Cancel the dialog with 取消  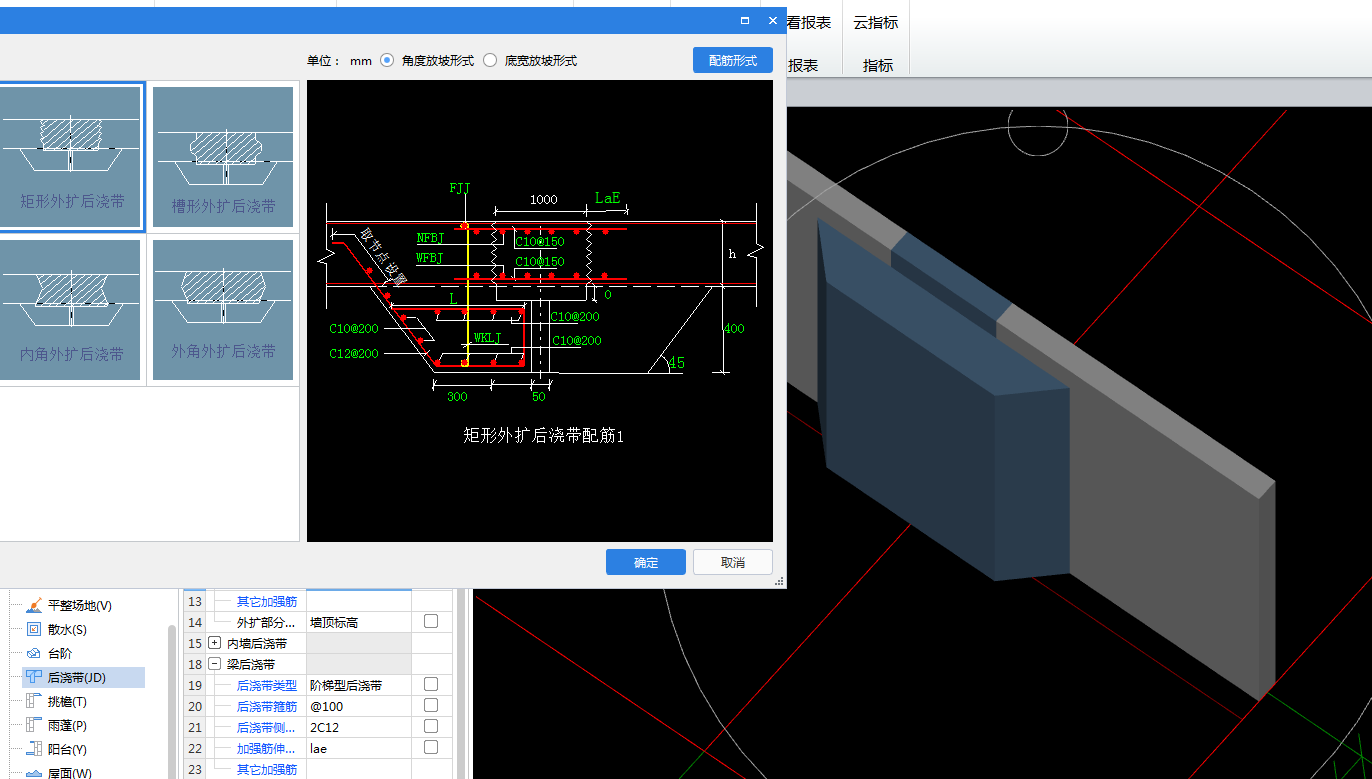coord(733,562)
